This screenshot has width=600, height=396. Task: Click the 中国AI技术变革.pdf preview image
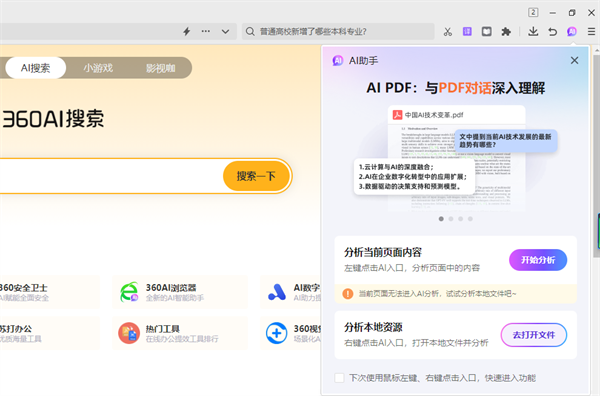point(456,158)
